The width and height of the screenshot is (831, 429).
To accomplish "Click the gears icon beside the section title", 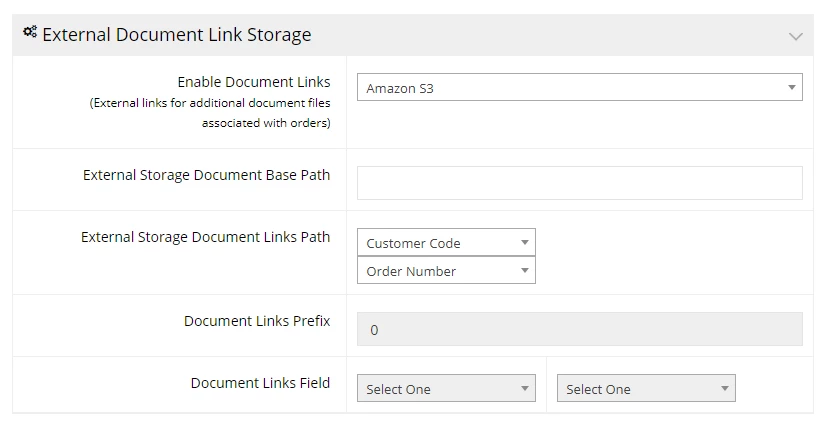I will pos(30,32).
